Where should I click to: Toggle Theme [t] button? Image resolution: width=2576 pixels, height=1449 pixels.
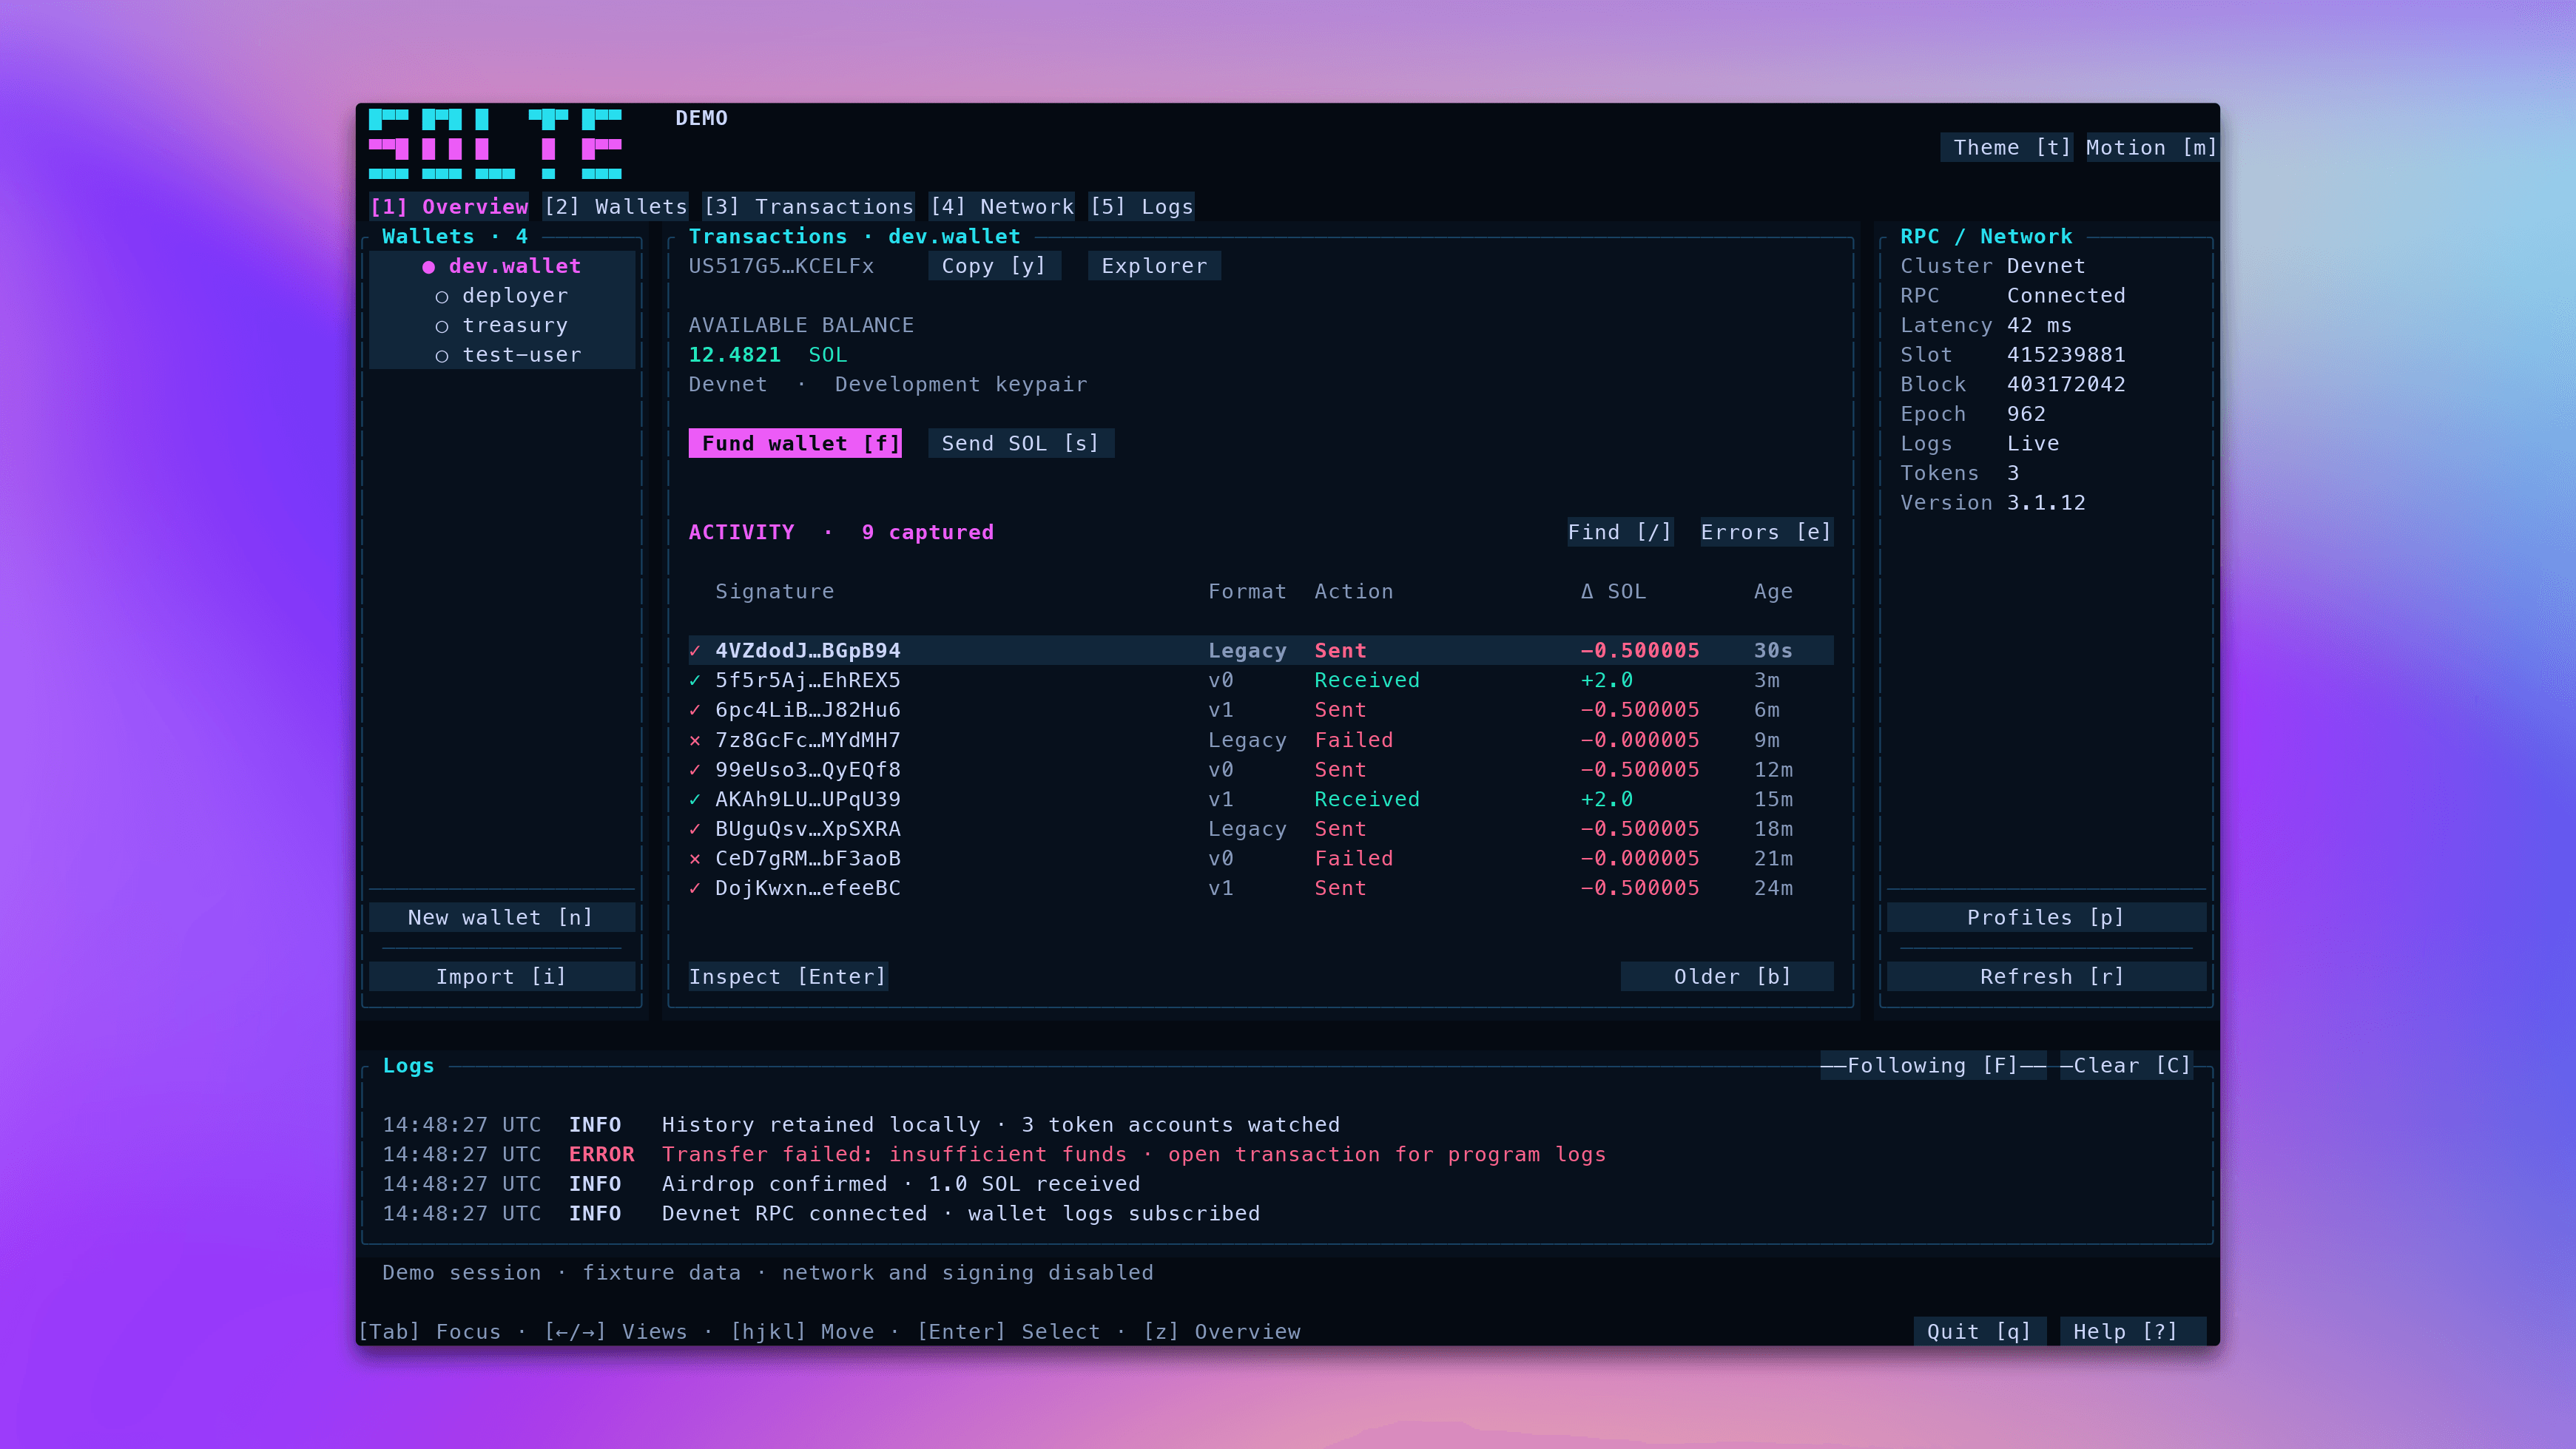2006,148
